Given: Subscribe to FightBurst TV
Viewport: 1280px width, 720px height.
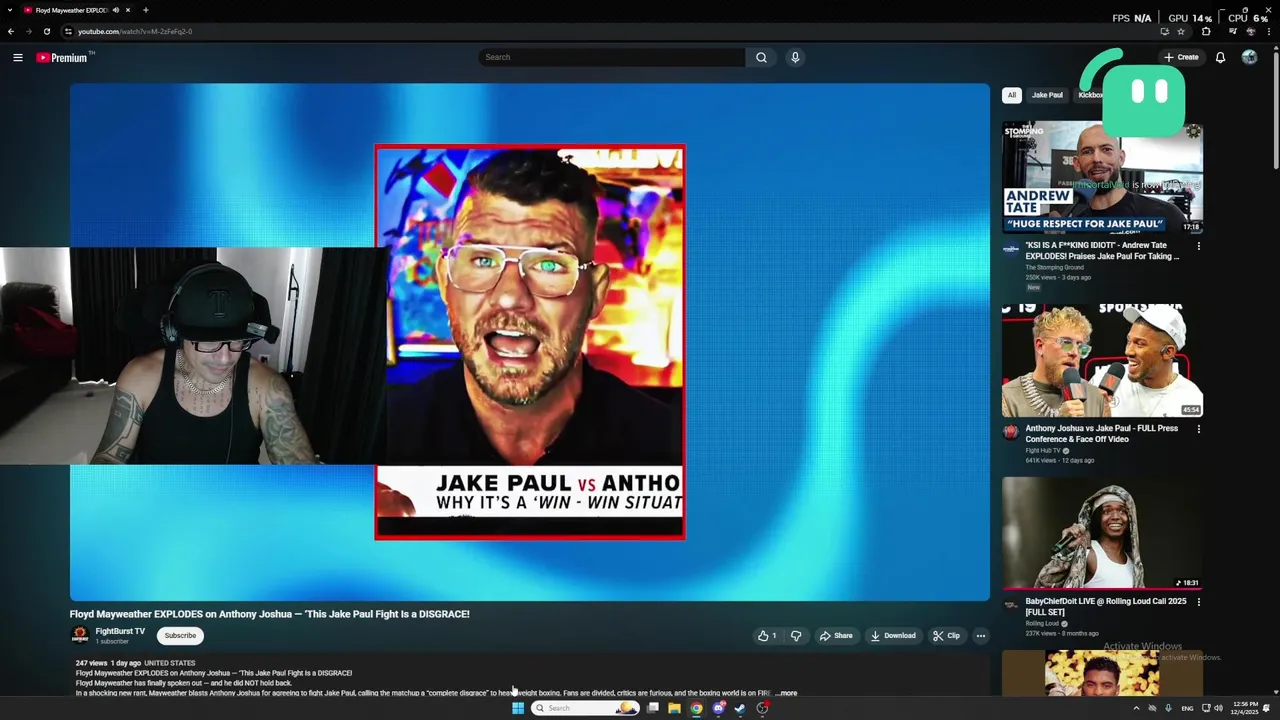Looking at the screenshot, I should click(180, 636).
